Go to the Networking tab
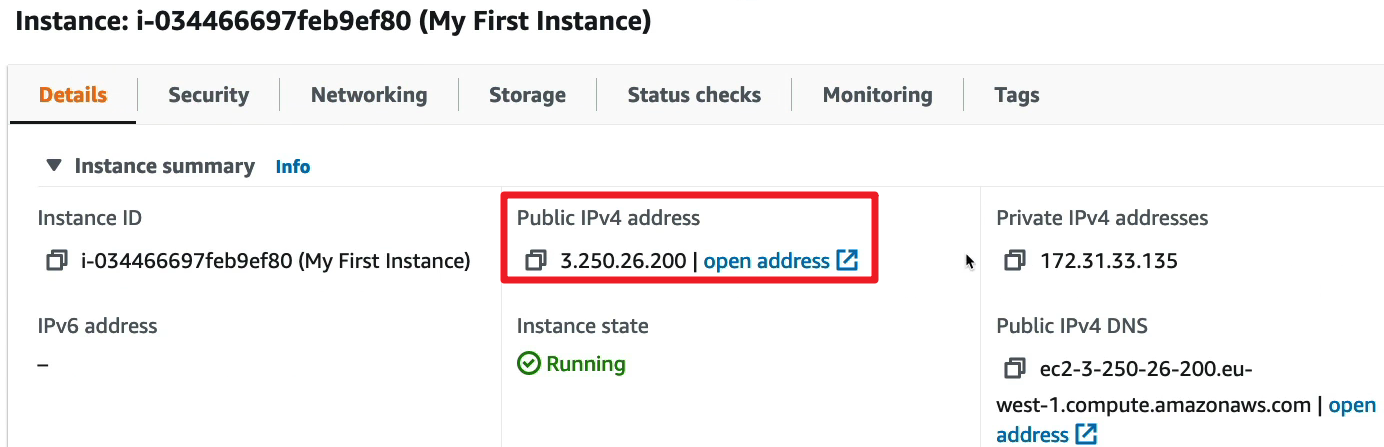The image size is (1384, 447). click(369, 95)
